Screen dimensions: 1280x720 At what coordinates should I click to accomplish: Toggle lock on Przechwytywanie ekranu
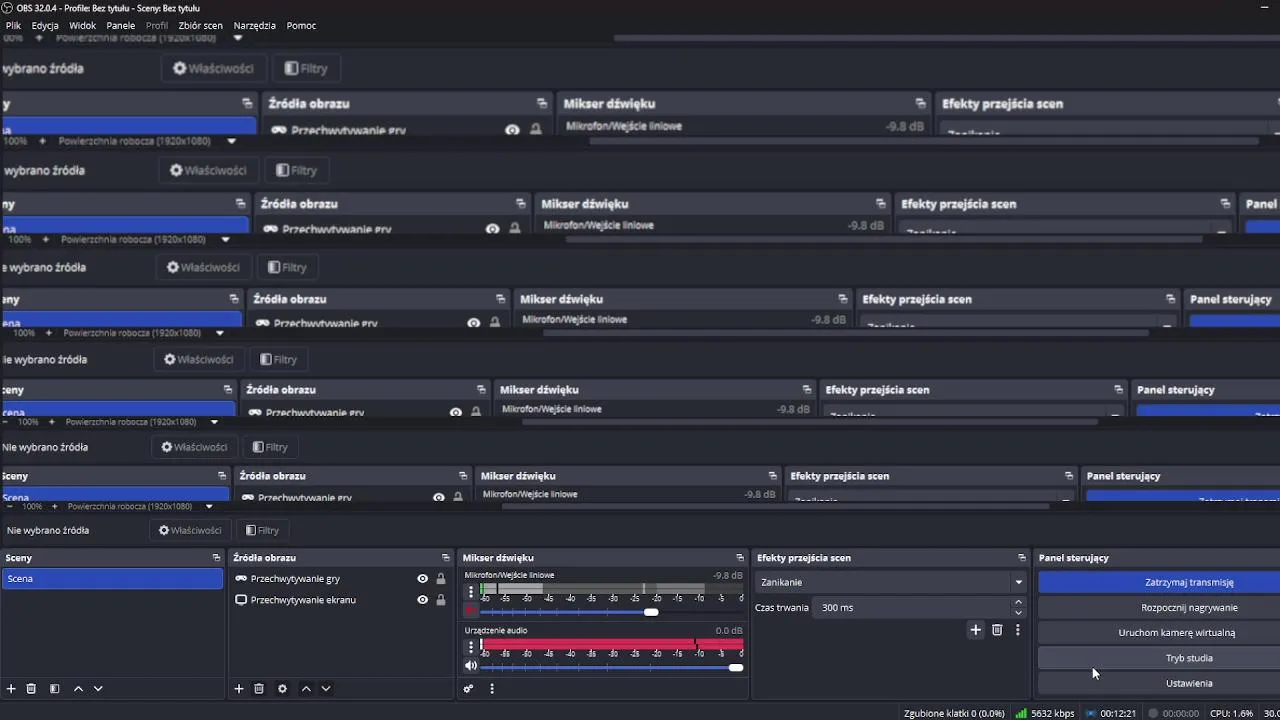coord(440,600)
